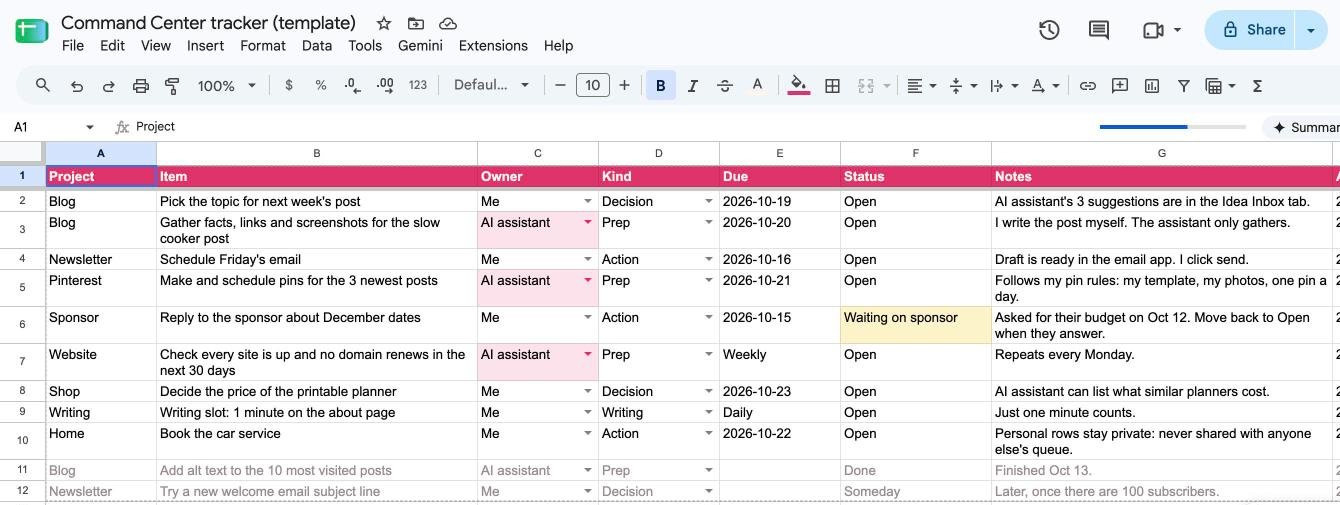
Task: Activate the paint format tool
Action: tap(172, 86)
